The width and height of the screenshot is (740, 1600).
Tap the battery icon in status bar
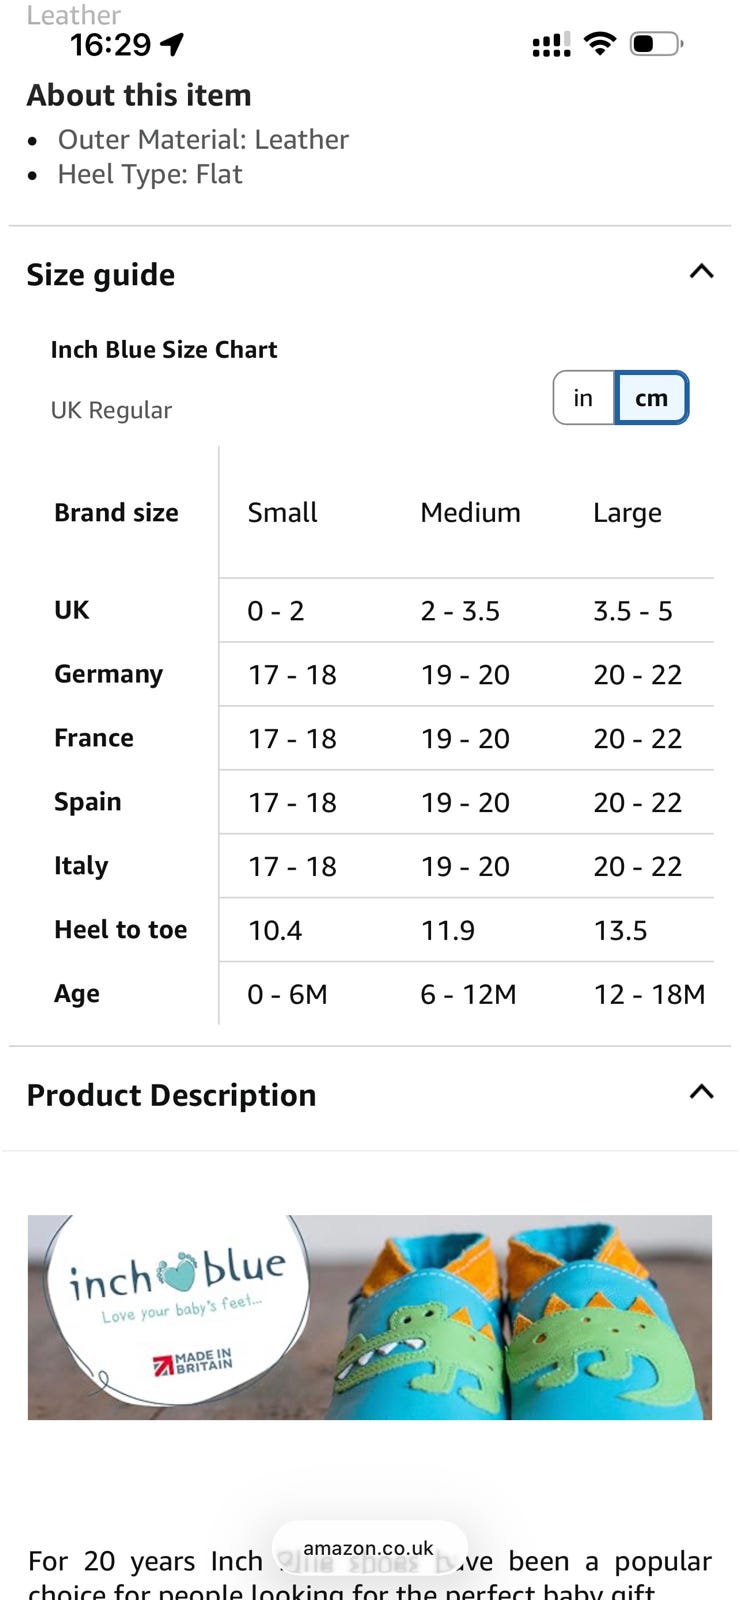656,43
